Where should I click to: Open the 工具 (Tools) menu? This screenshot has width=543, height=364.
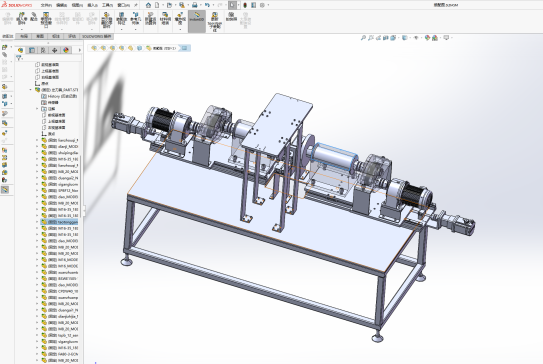coord(107,5)
